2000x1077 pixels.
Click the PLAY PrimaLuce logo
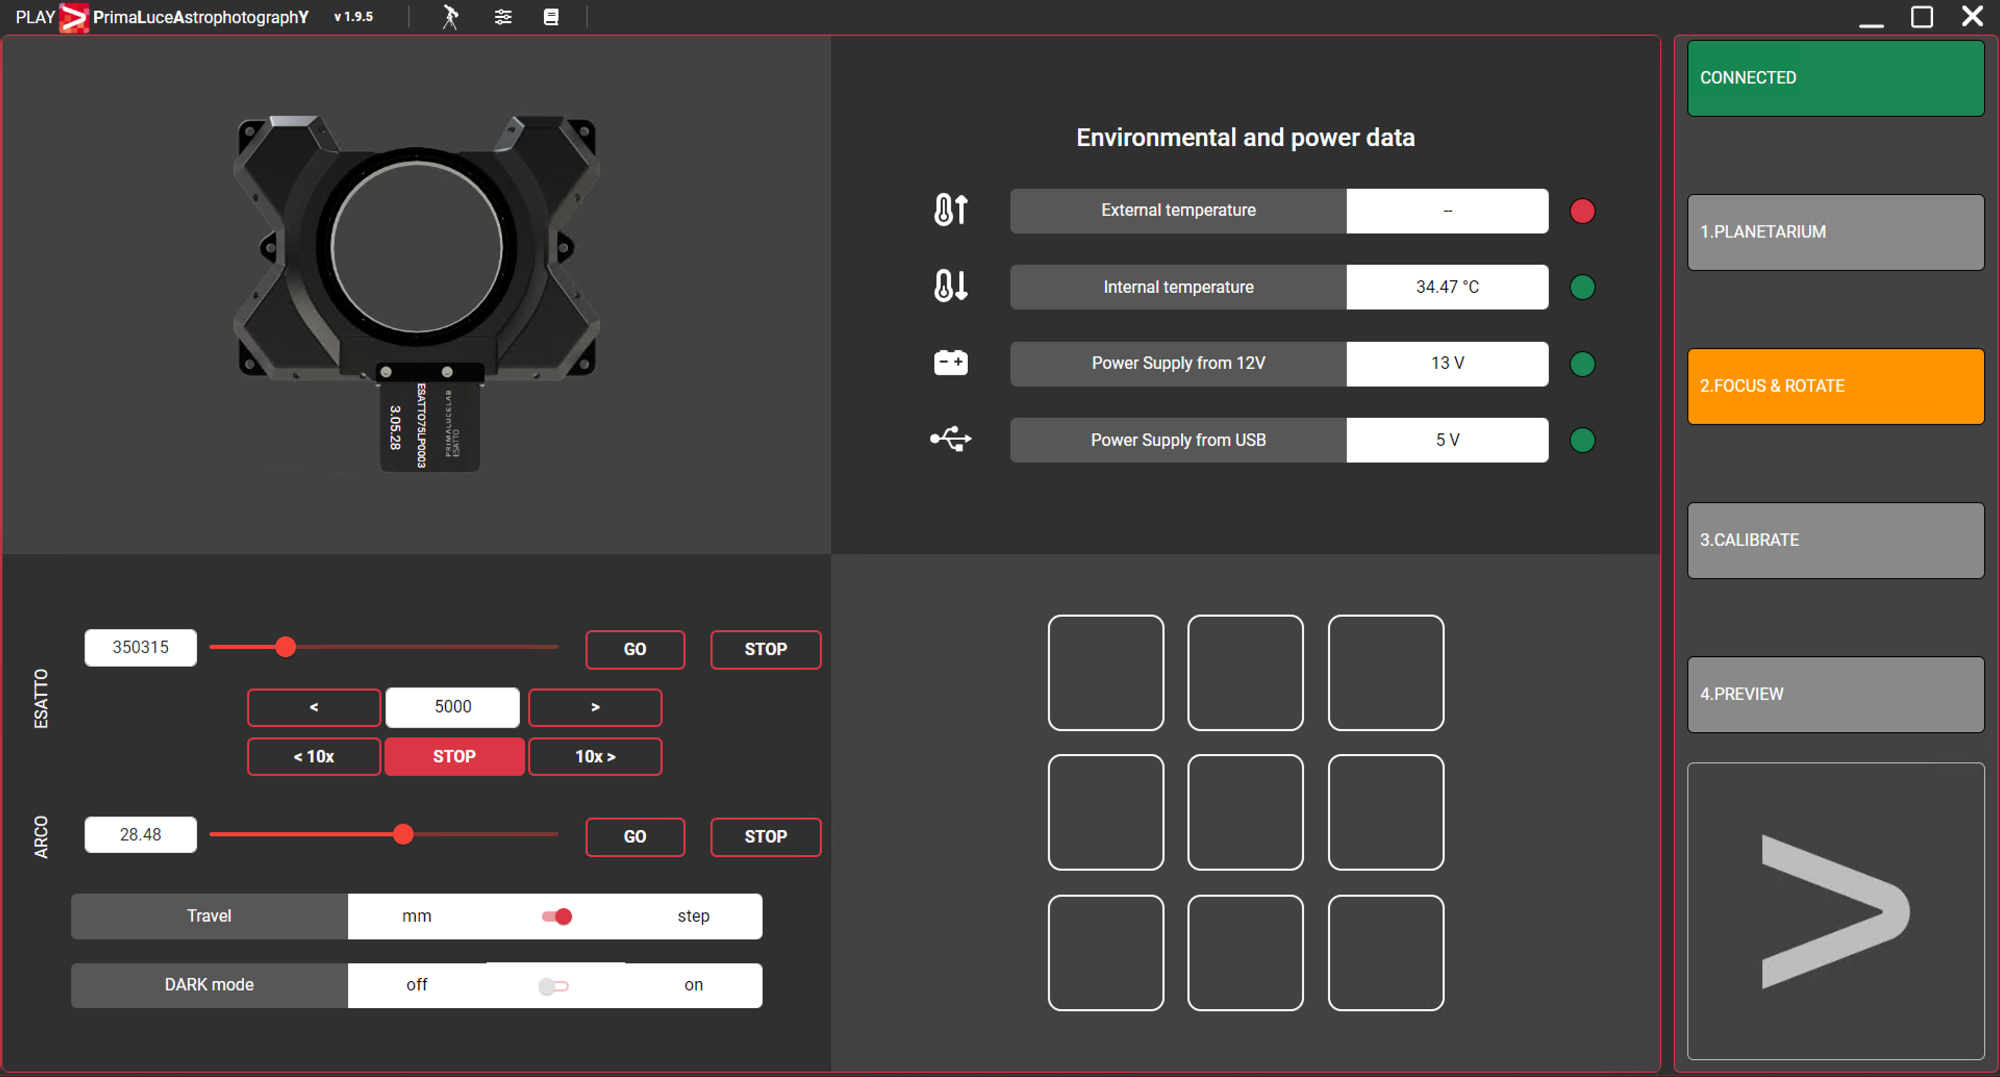click(73, 17)
